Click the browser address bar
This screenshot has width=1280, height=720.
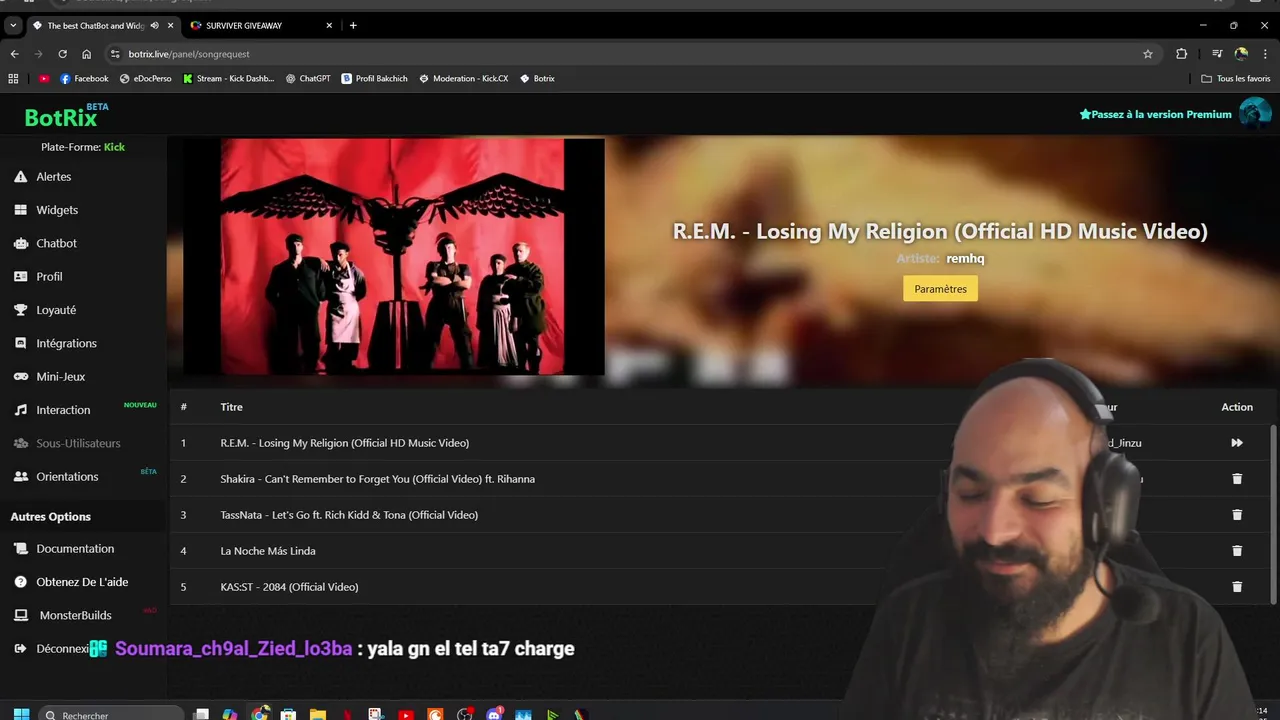630,54
